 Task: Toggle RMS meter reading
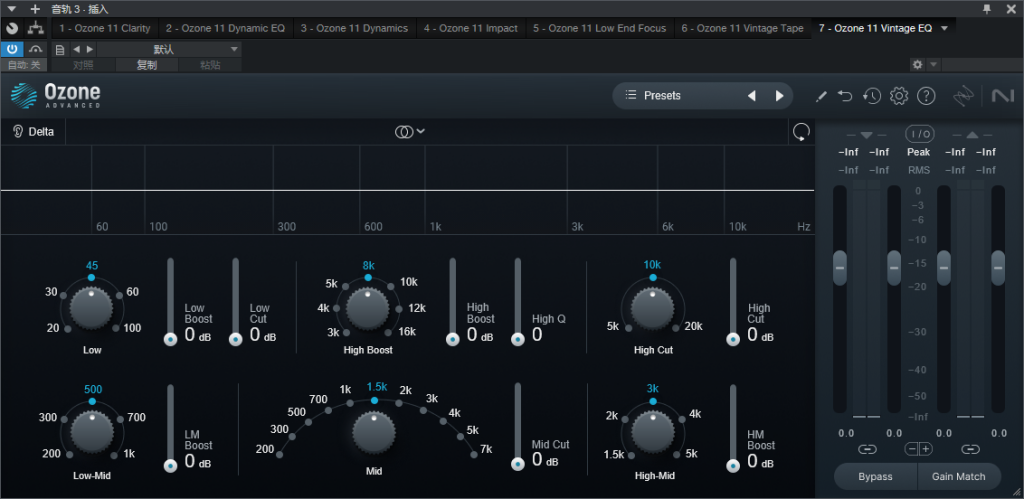coord(918,170)
